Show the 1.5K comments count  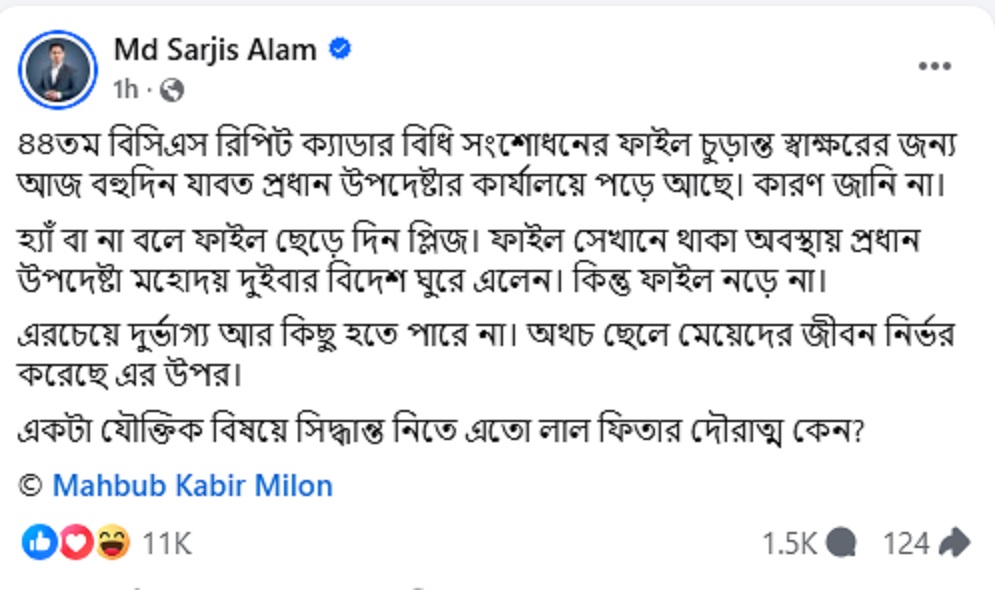pos(789,543)
